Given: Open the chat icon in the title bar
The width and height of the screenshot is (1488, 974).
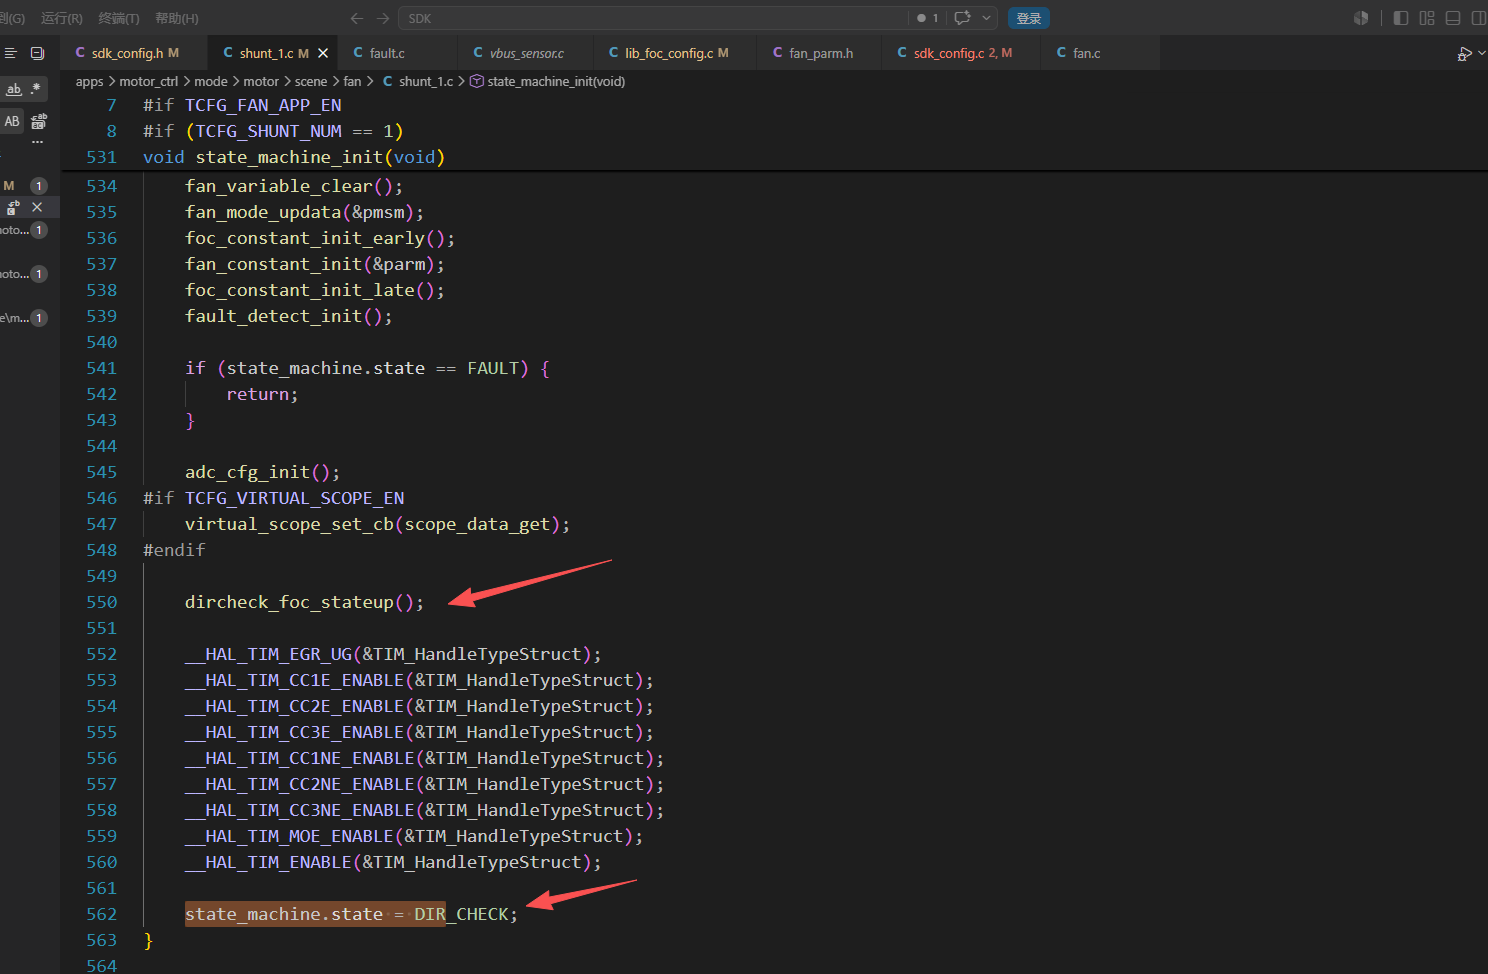Looking at the screenshot, I should 962,18.
